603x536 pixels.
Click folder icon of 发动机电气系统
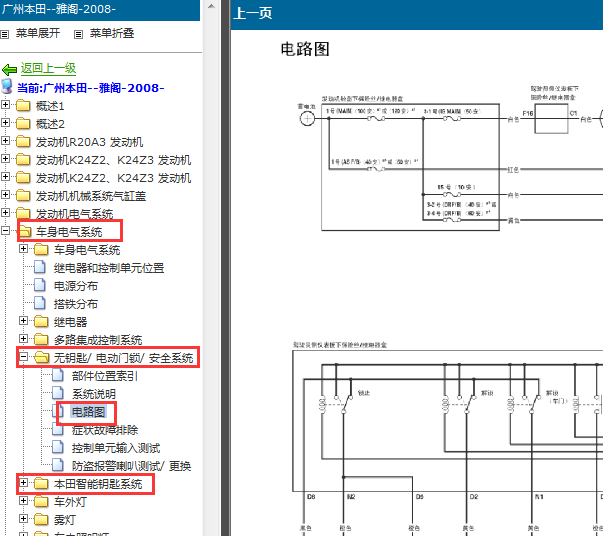point(23,213)
